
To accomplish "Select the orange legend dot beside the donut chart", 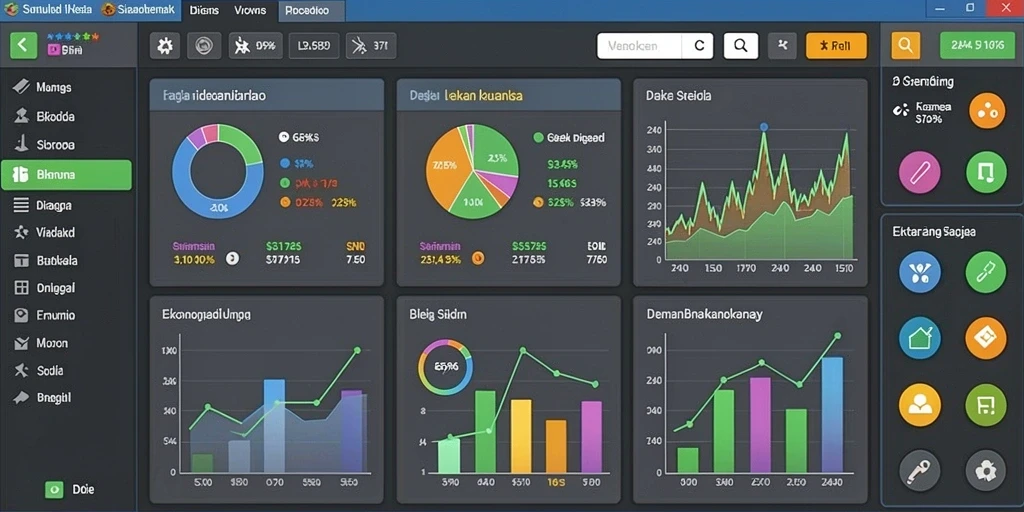I will [x=284, y=202].
